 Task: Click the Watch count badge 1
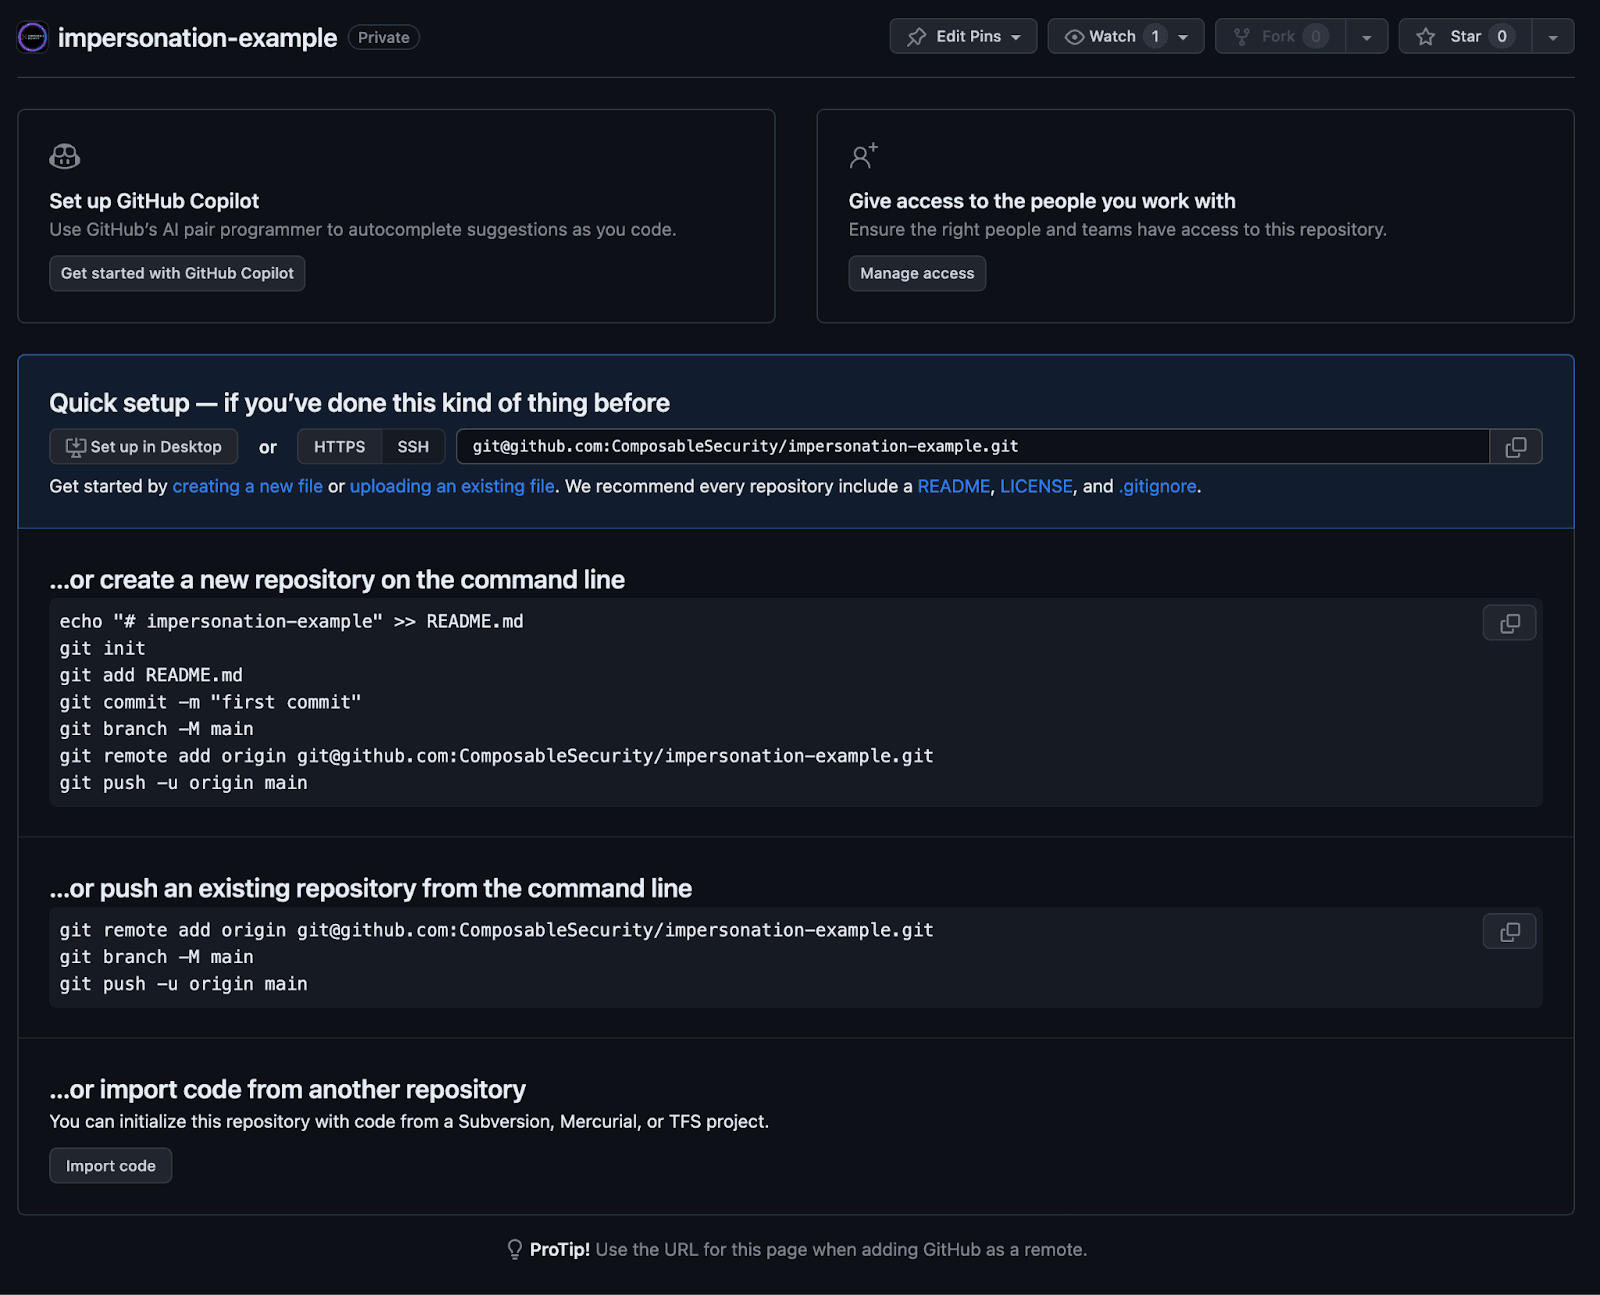click(x=1155, y=36)
